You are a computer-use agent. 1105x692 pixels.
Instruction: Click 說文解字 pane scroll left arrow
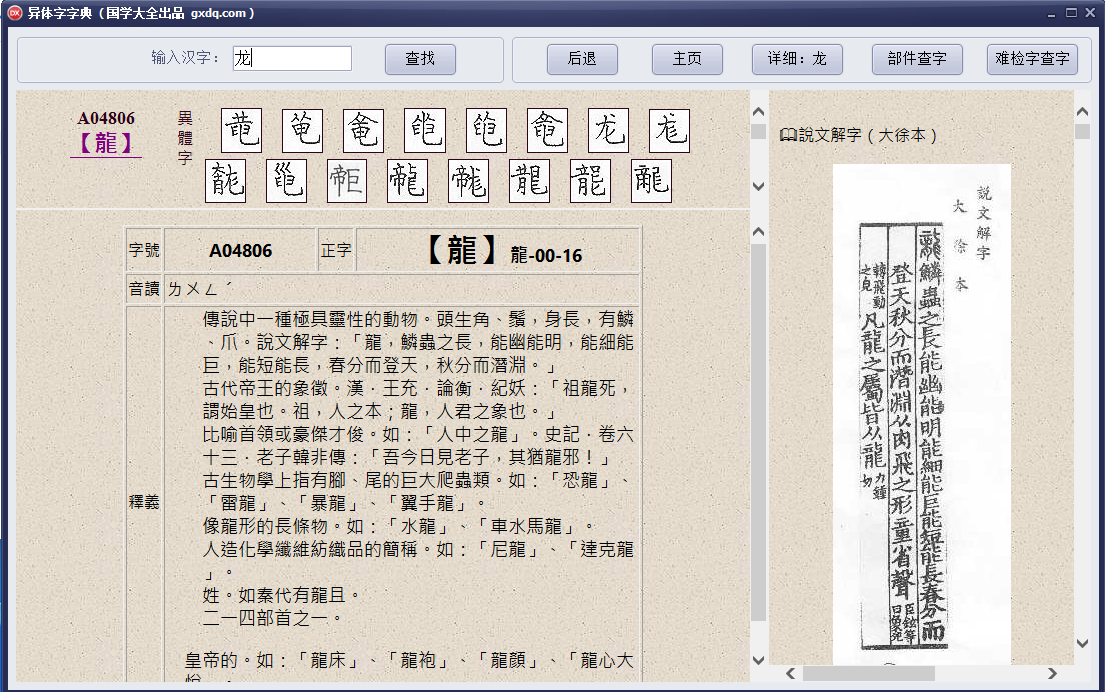point(791,674)
